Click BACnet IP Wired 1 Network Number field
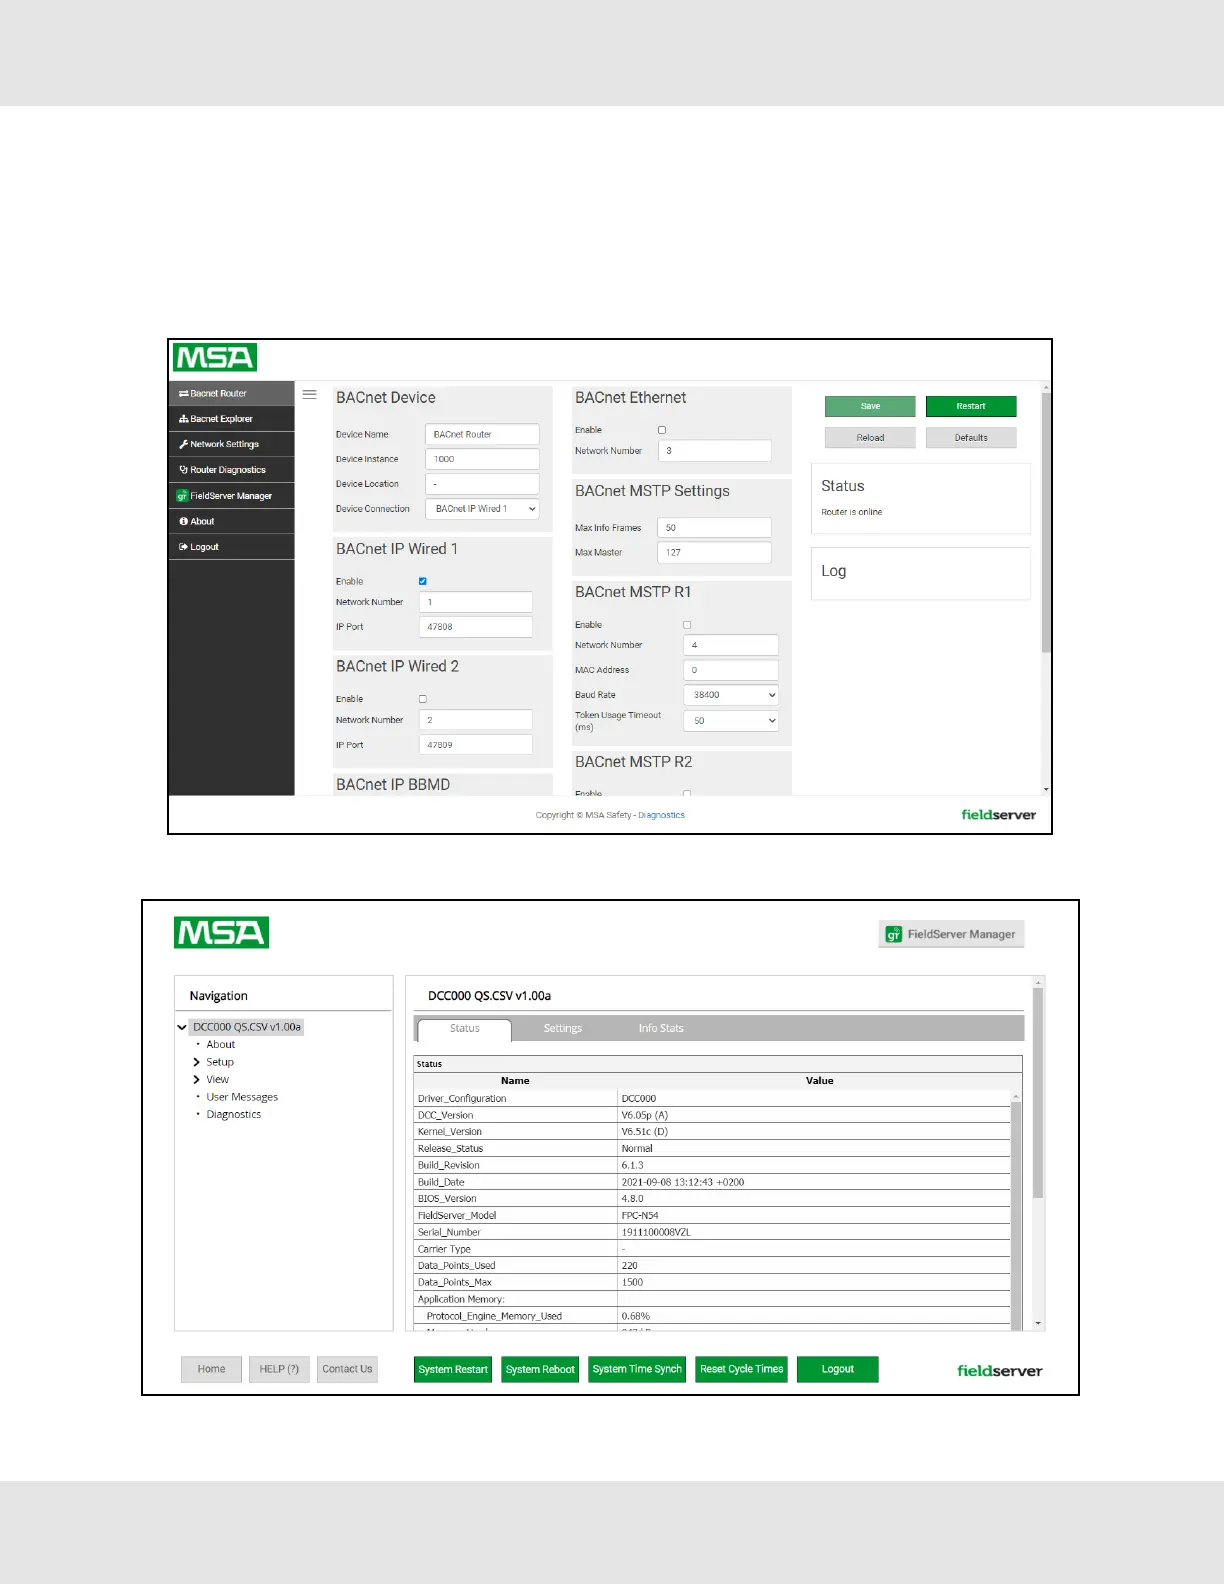The image size is (1224, 1584). (475, 602)
